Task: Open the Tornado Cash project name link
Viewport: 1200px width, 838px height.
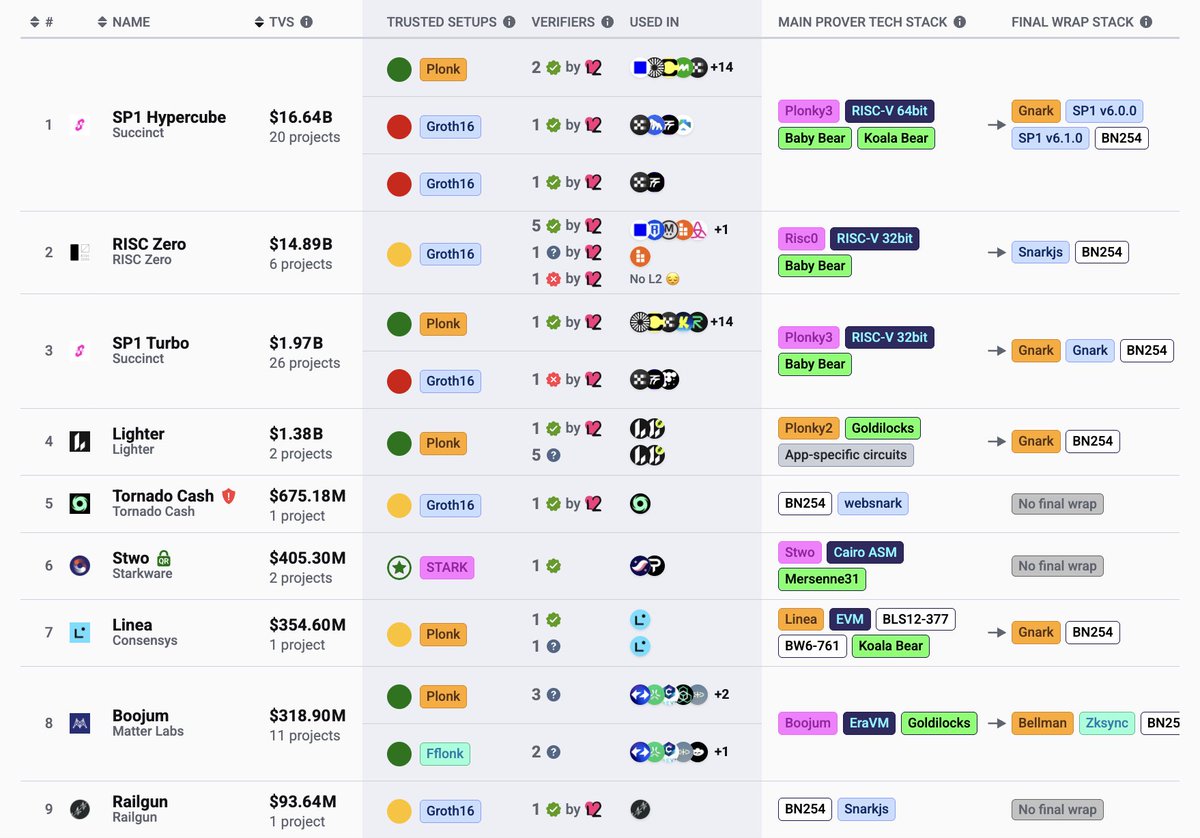Action: [163, 496]
